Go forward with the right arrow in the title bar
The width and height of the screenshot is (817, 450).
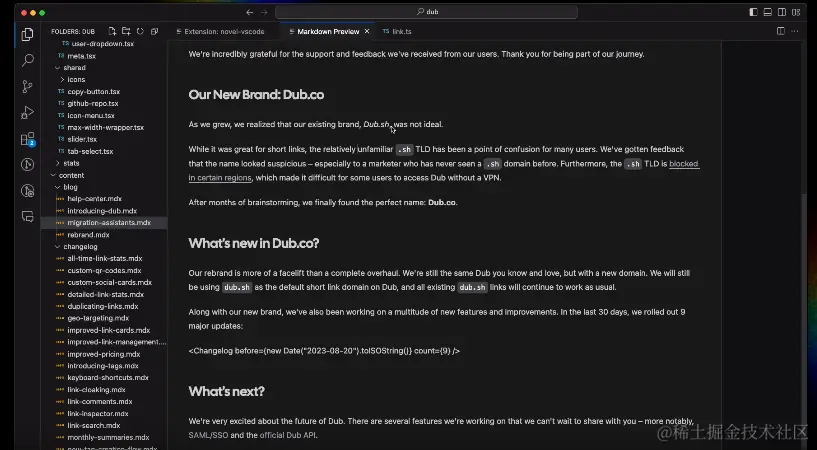264,12
